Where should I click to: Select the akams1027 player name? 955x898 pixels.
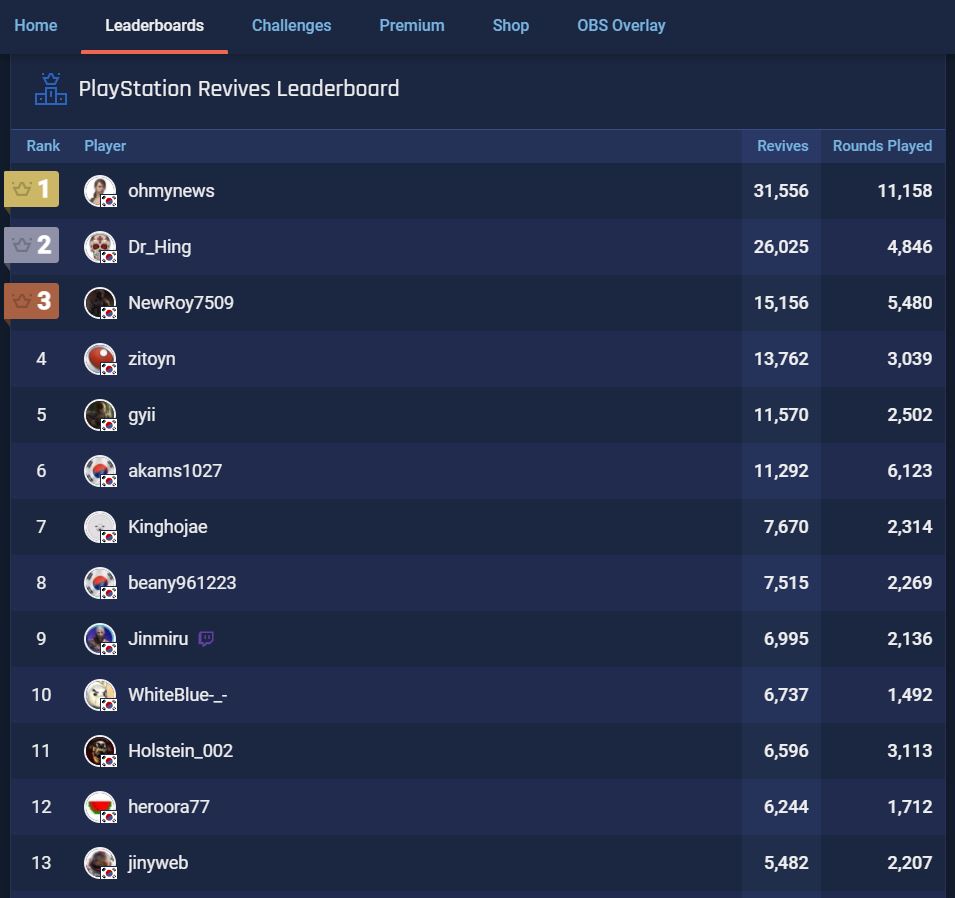pyautogui.click(x=175, y=471)
